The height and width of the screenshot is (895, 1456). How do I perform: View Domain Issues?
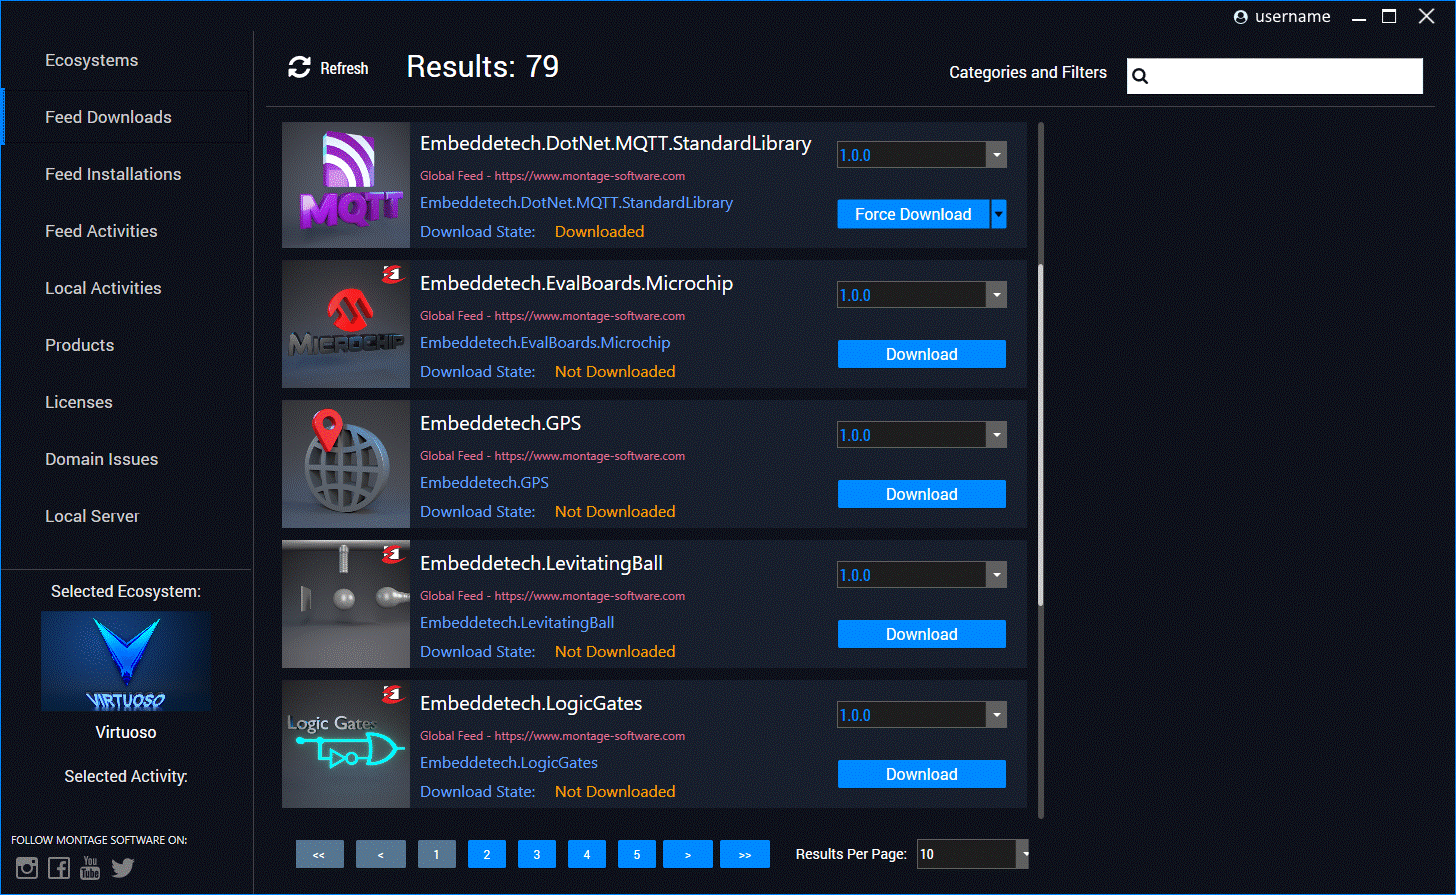102,459
